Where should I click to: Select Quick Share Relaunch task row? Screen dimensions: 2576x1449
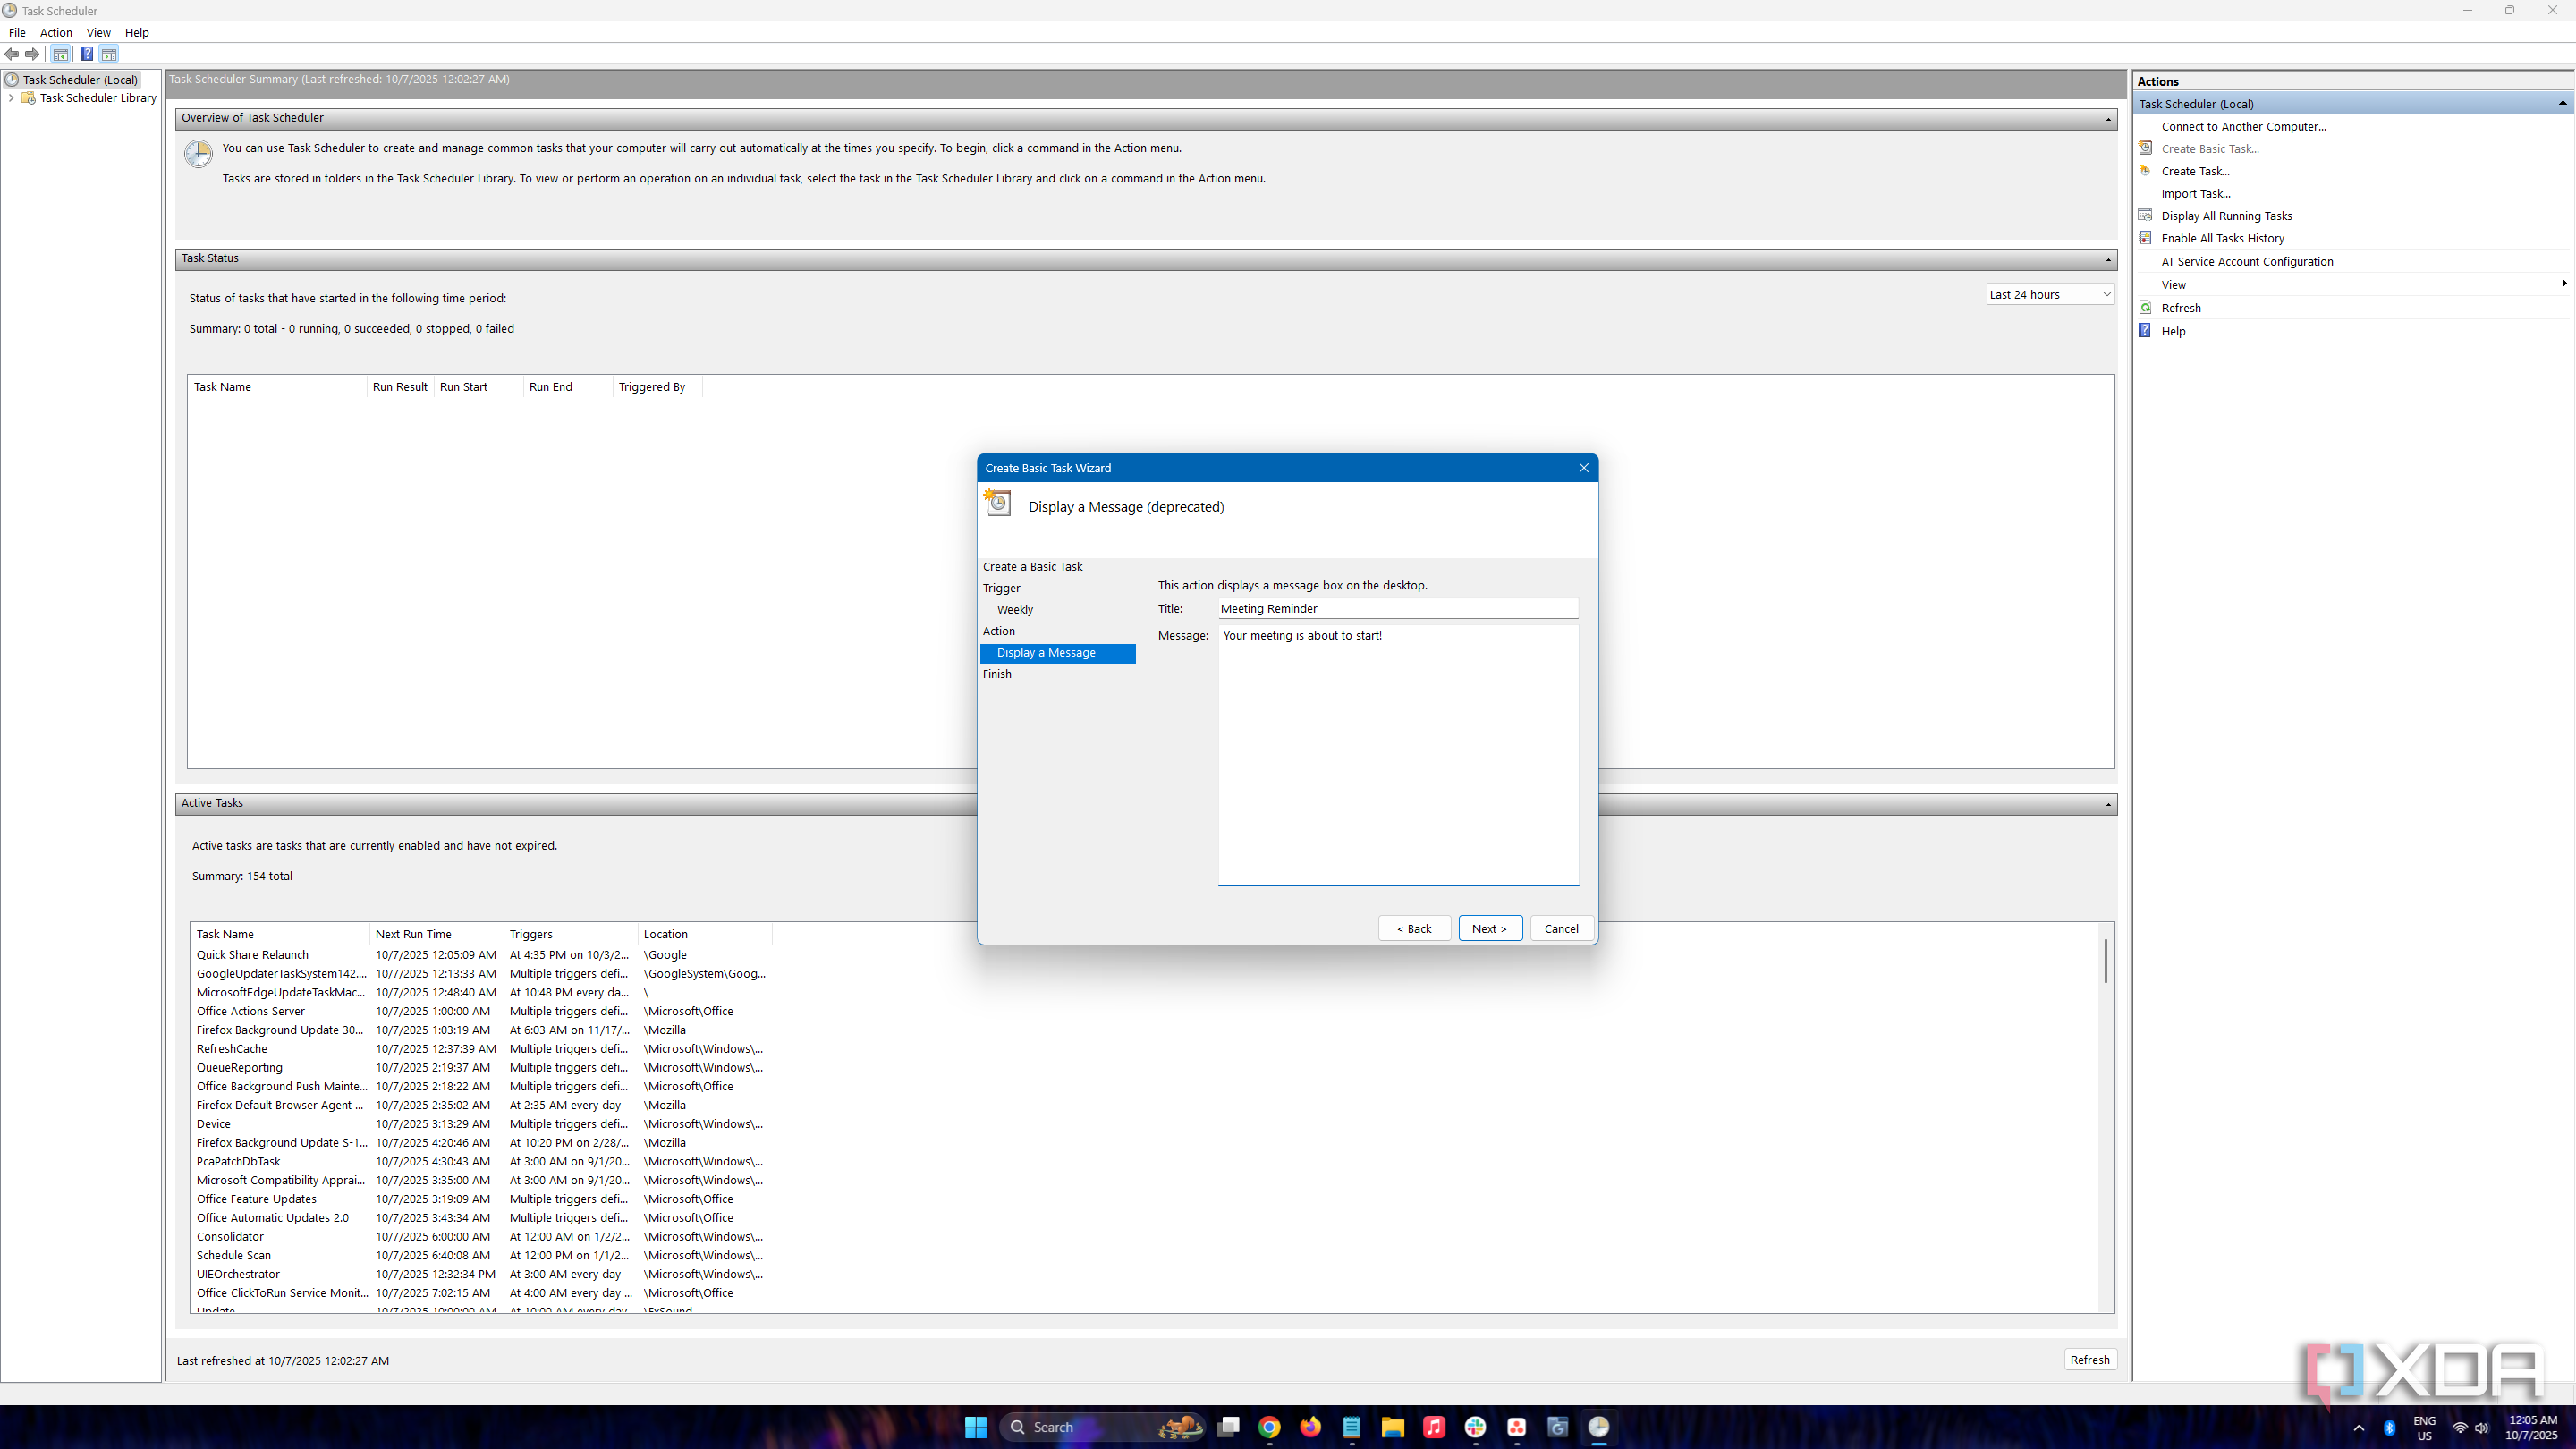click(x=480, y=955)
